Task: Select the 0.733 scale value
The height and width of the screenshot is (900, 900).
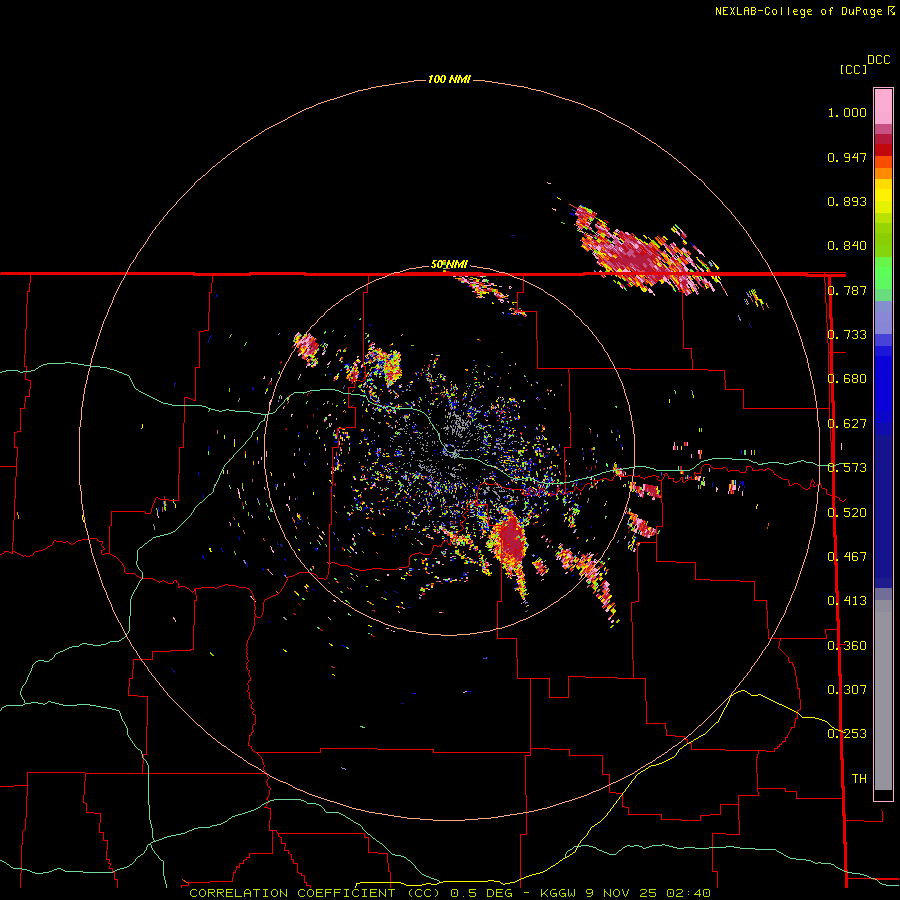Action: pyautogui.click(x=847, y=335)
